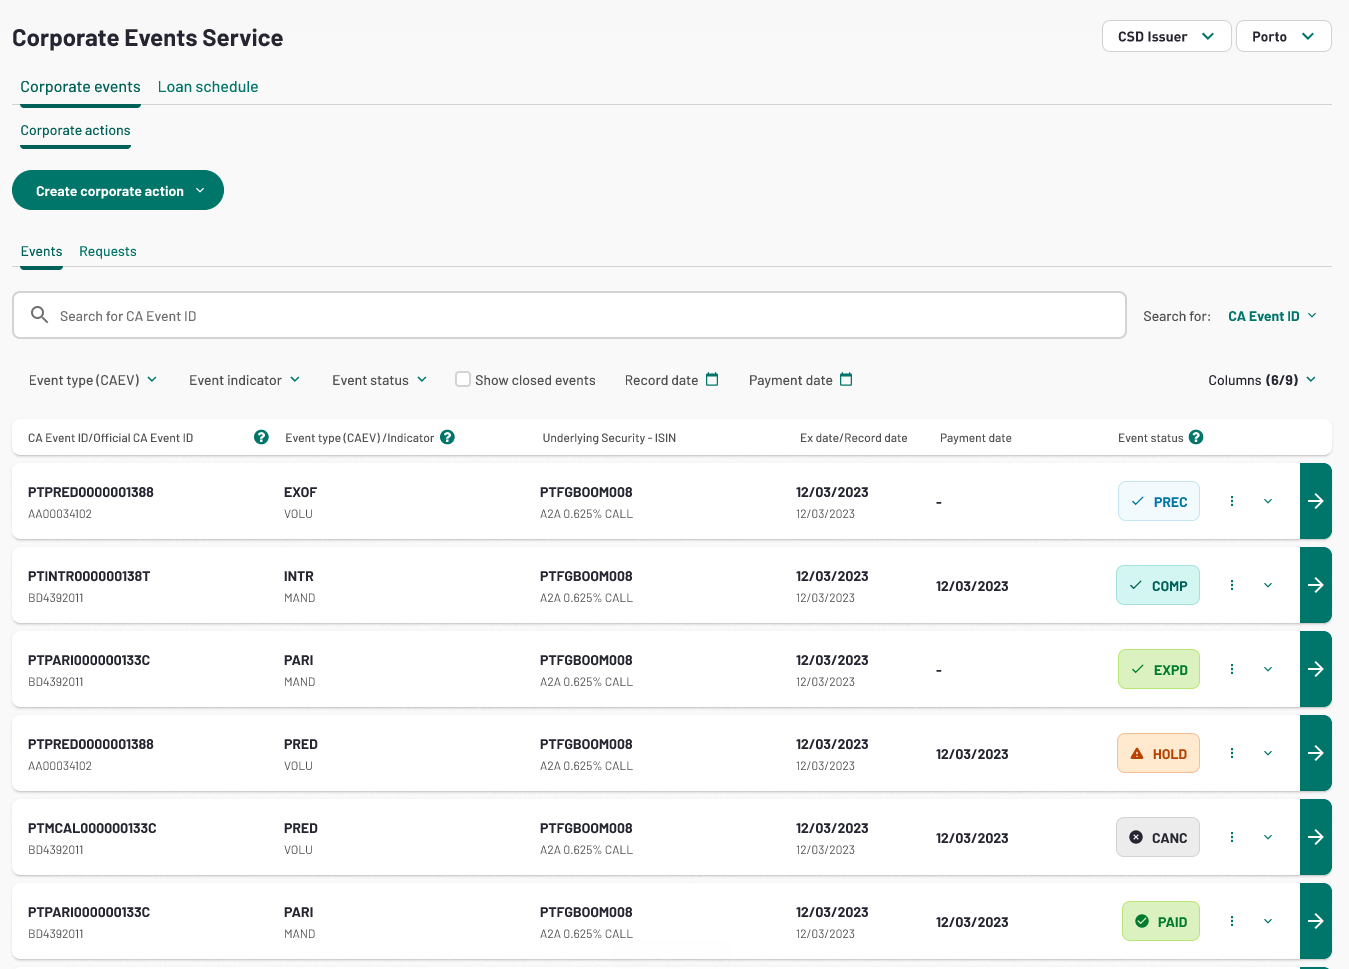Open the Porto location dropdown
The image size is (1349, 969).
(x=1284, y=36)
